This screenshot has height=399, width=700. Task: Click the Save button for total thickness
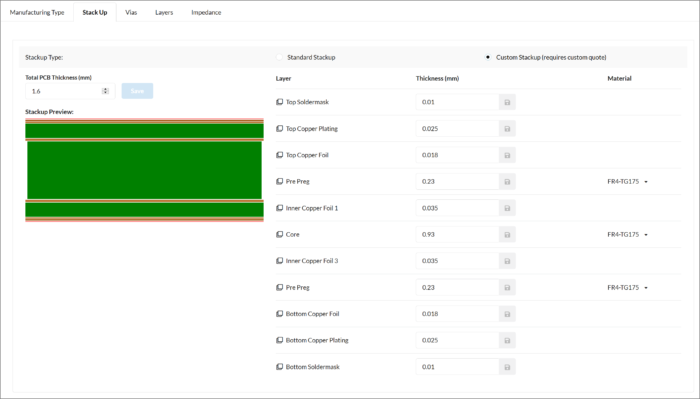137,91
